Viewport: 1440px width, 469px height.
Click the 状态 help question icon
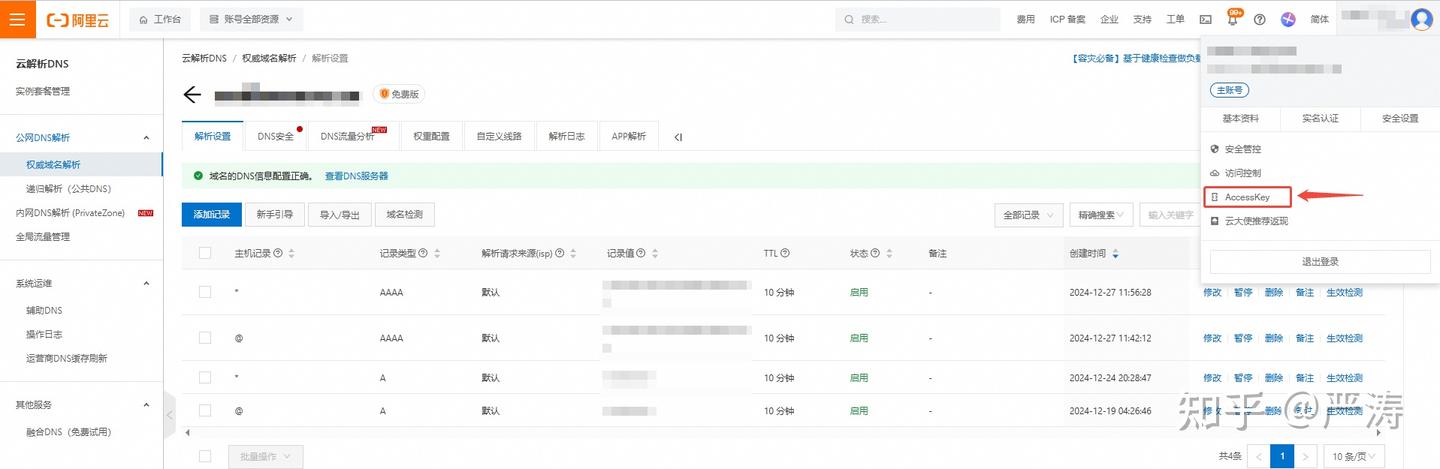click(x=877, y=254)
